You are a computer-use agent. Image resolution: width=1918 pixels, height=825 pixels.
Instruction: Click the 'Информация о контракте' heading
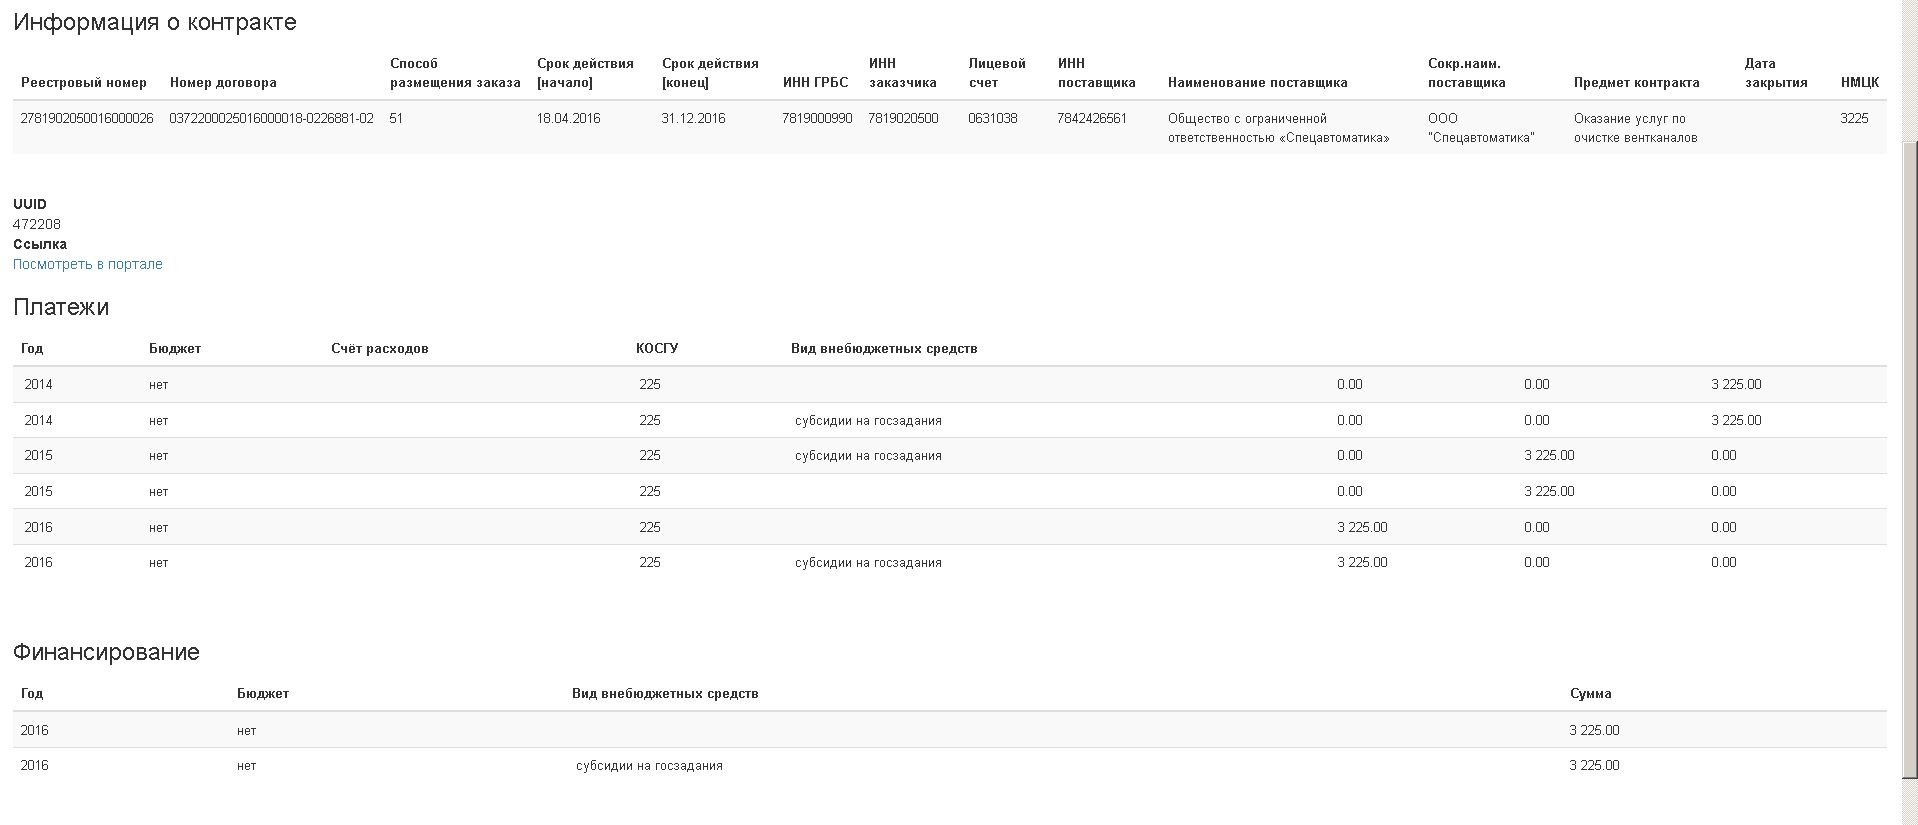(155, 22)
